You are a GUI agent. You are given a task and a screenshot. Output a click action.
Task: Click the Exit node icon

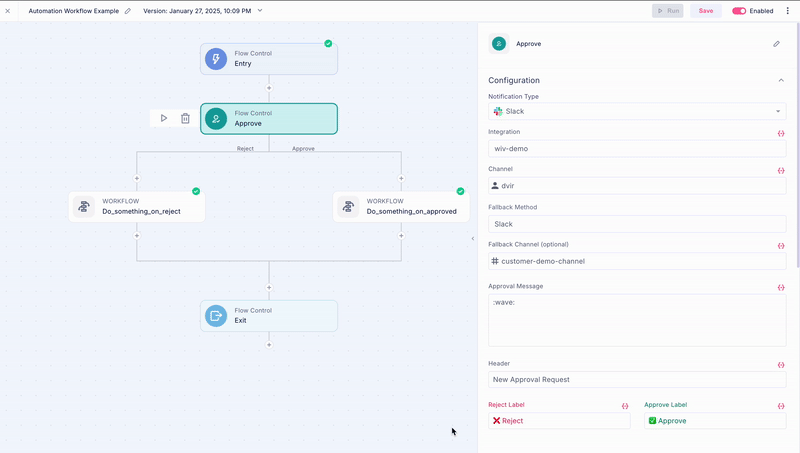coord(216,316)
